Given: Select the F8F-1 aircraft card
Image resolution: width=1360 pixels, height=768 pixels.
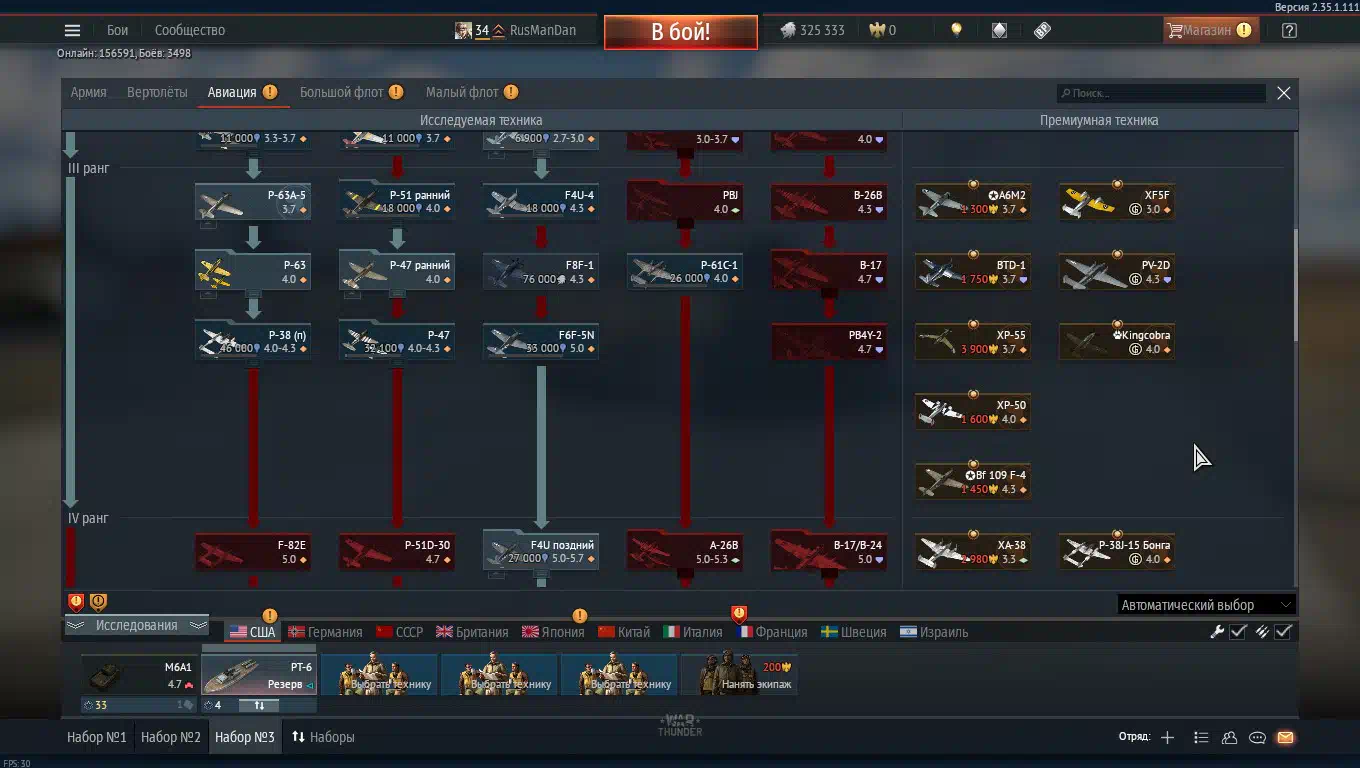Looking at the screenshot, I should (541, 272).
